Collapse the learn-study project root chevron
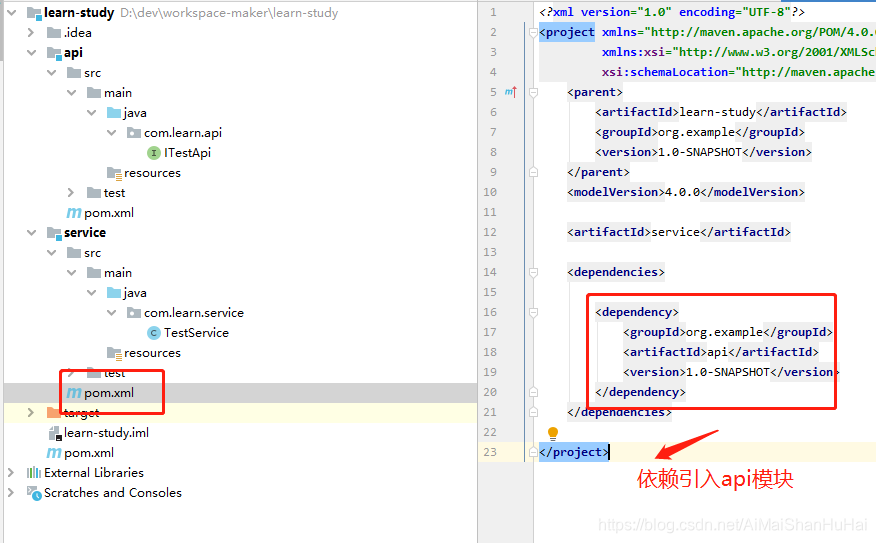Image resolution: width=876 pixels, height=543 pixels. [11, 12]
